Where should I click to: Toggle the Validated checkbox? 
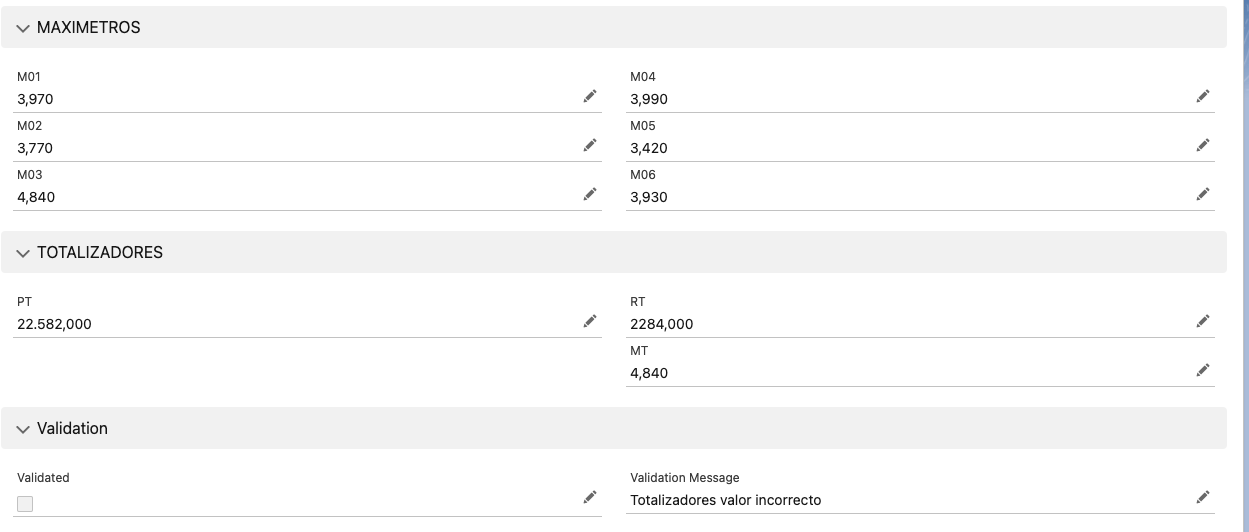point(25,504)
